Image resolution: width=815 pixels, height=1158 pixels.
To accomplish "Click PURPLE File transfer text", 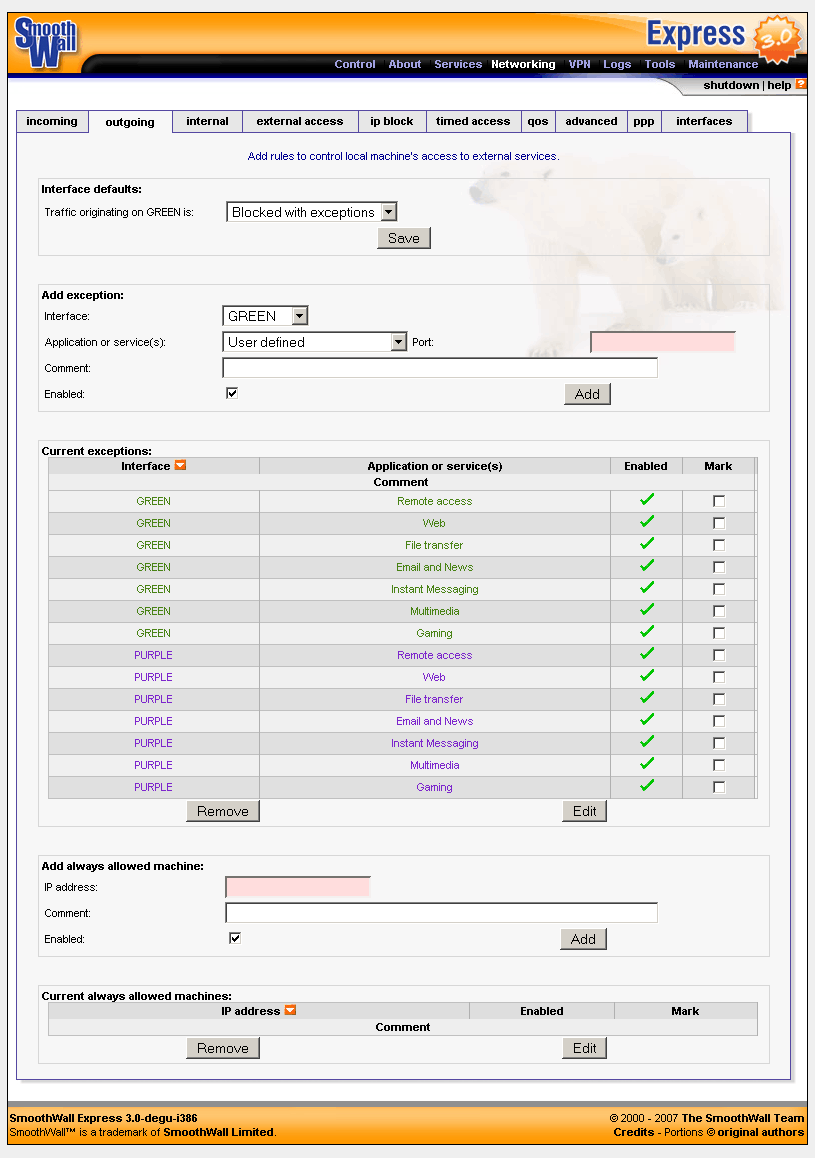I will tap(434, 699).
